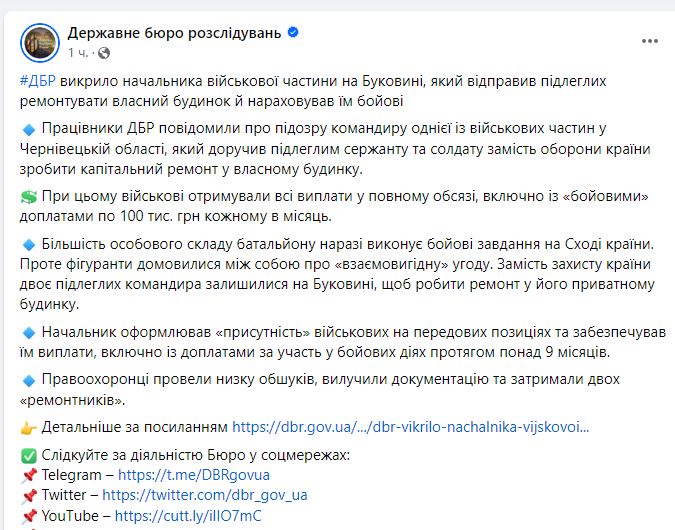Open the YouTube cutt.ly link

[x=188, y=516]
